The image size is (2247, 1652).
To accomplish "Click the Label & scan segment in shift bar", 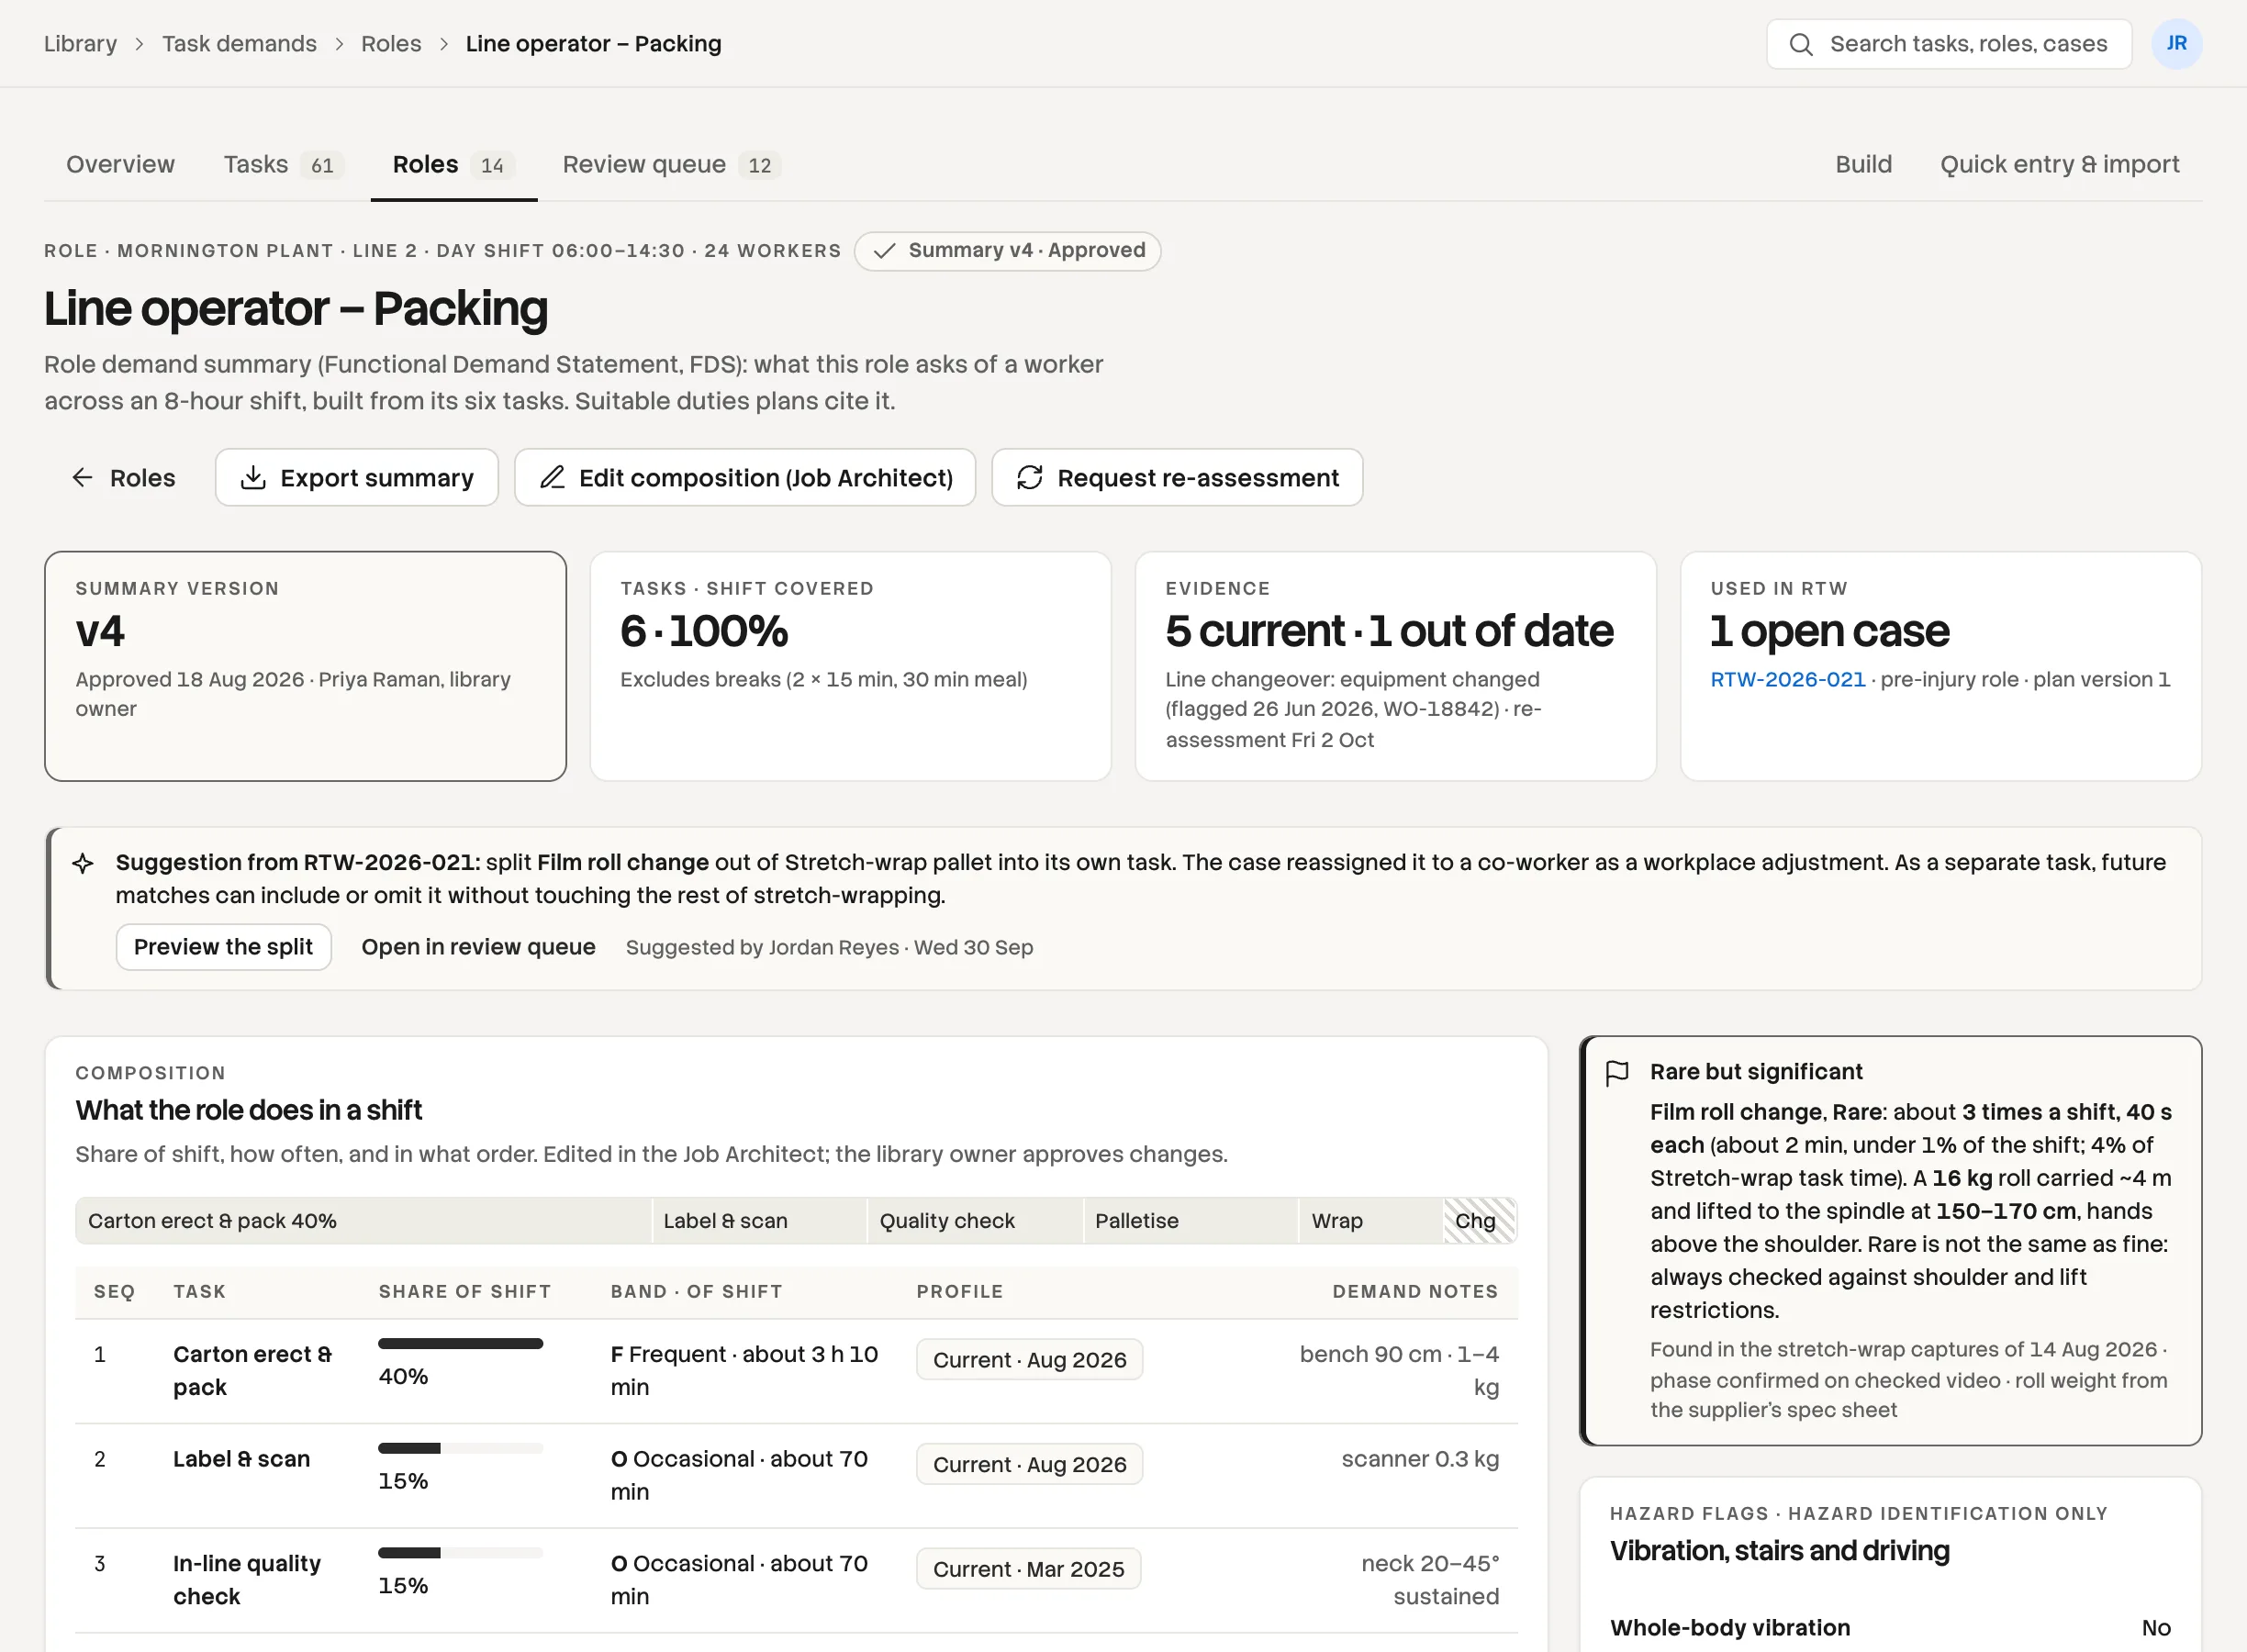I will [x=759, y=1221].
